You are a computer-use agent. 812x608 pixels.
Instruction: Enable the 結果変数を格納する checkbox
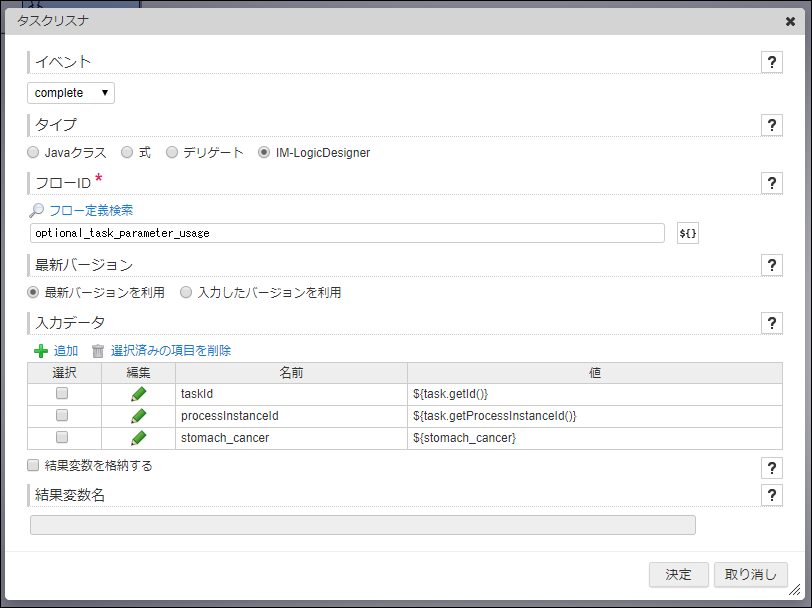[x=32, y=467]
